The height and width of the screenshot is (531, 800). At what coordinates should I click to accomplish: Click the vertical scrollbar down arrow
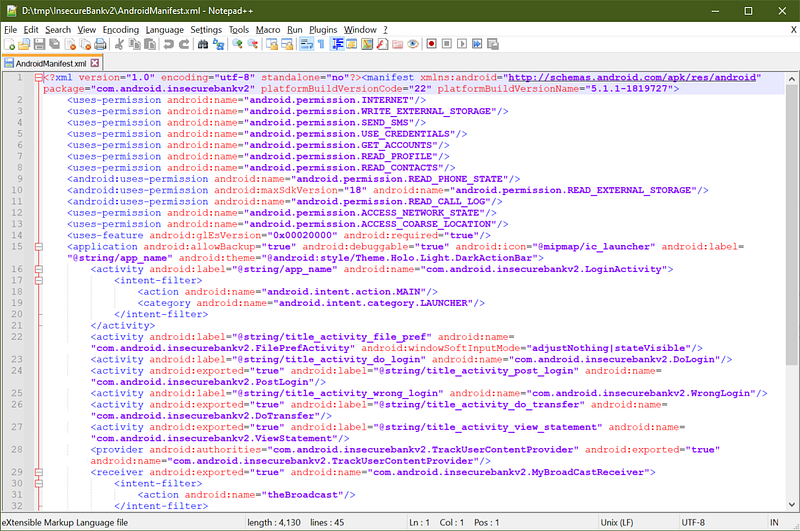coord(791,504)
